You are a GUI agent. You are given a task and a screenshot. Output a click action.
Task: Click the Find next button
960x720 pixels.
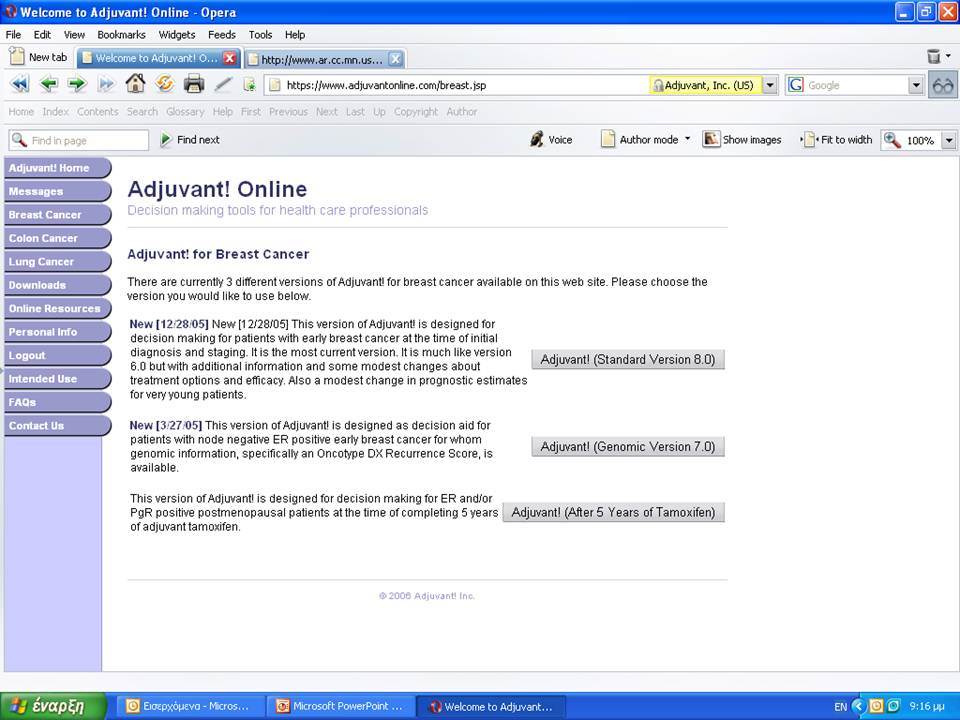[190, 140]
